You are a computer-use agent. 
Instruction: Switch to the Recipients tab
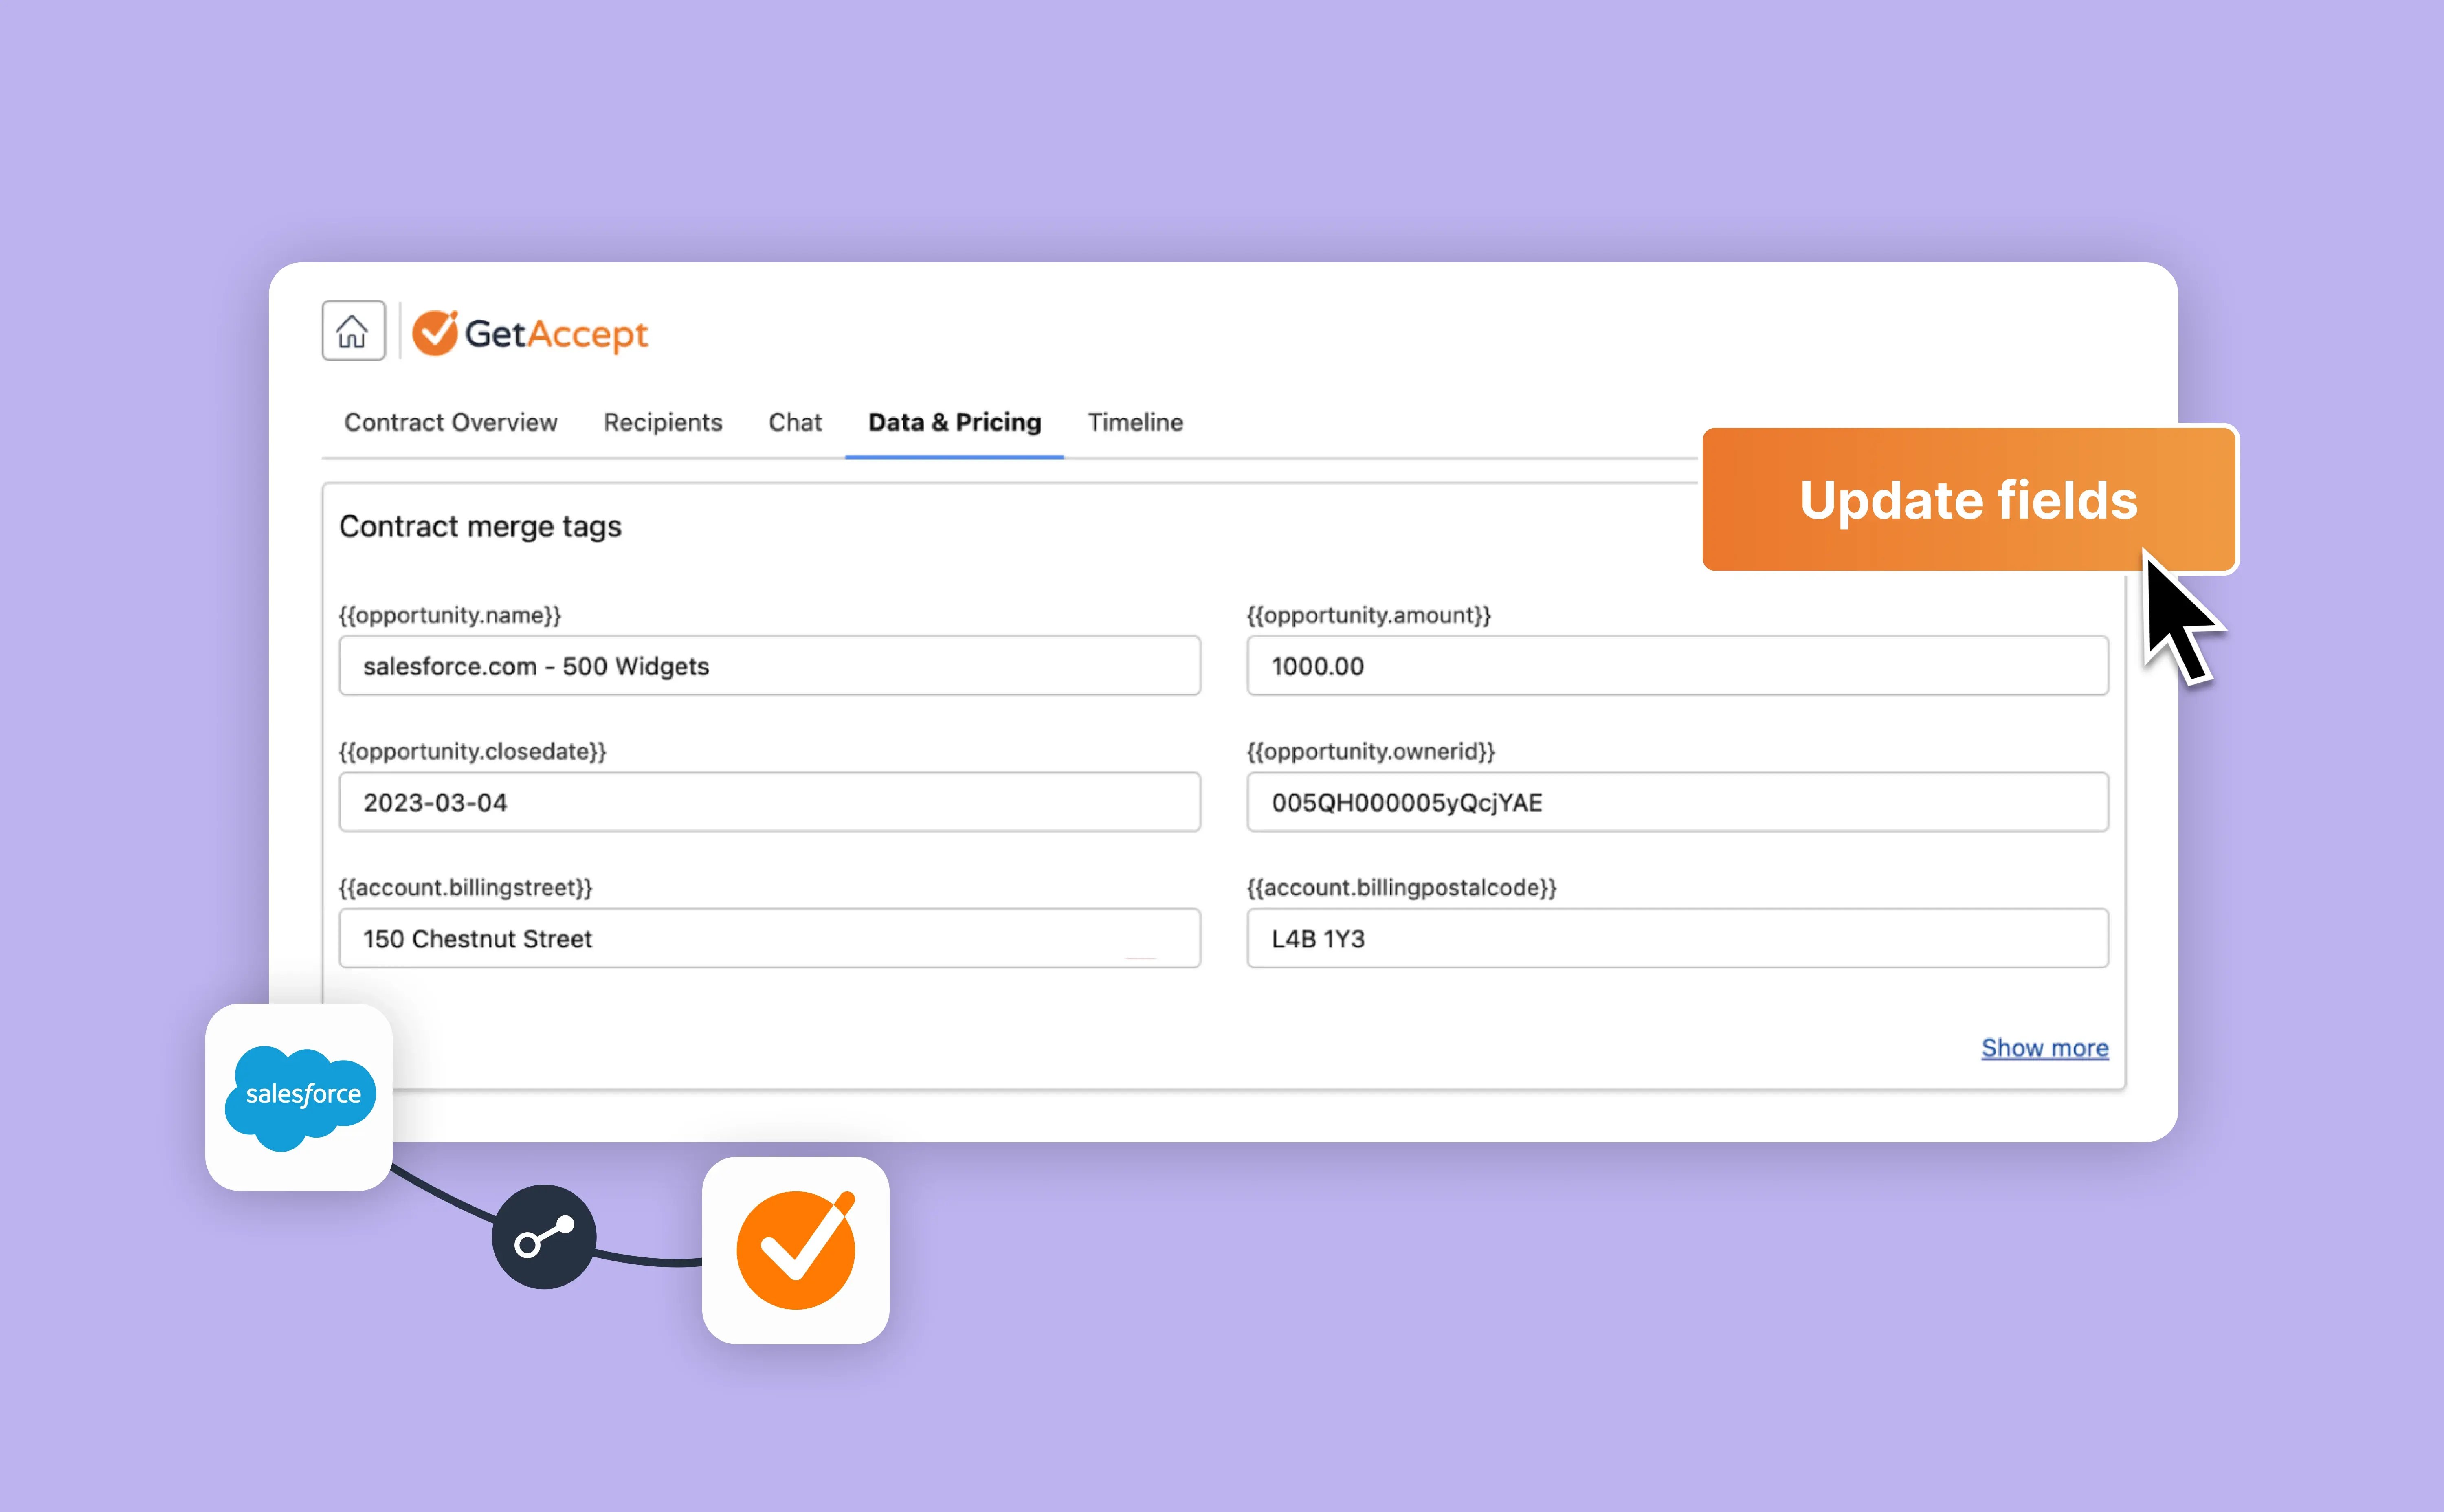(x=663, y=422)
